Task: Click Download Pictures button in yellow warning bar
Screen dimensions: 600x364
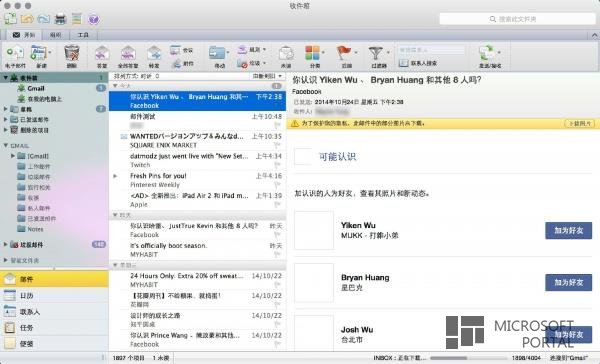Action: tap(579, 123)
